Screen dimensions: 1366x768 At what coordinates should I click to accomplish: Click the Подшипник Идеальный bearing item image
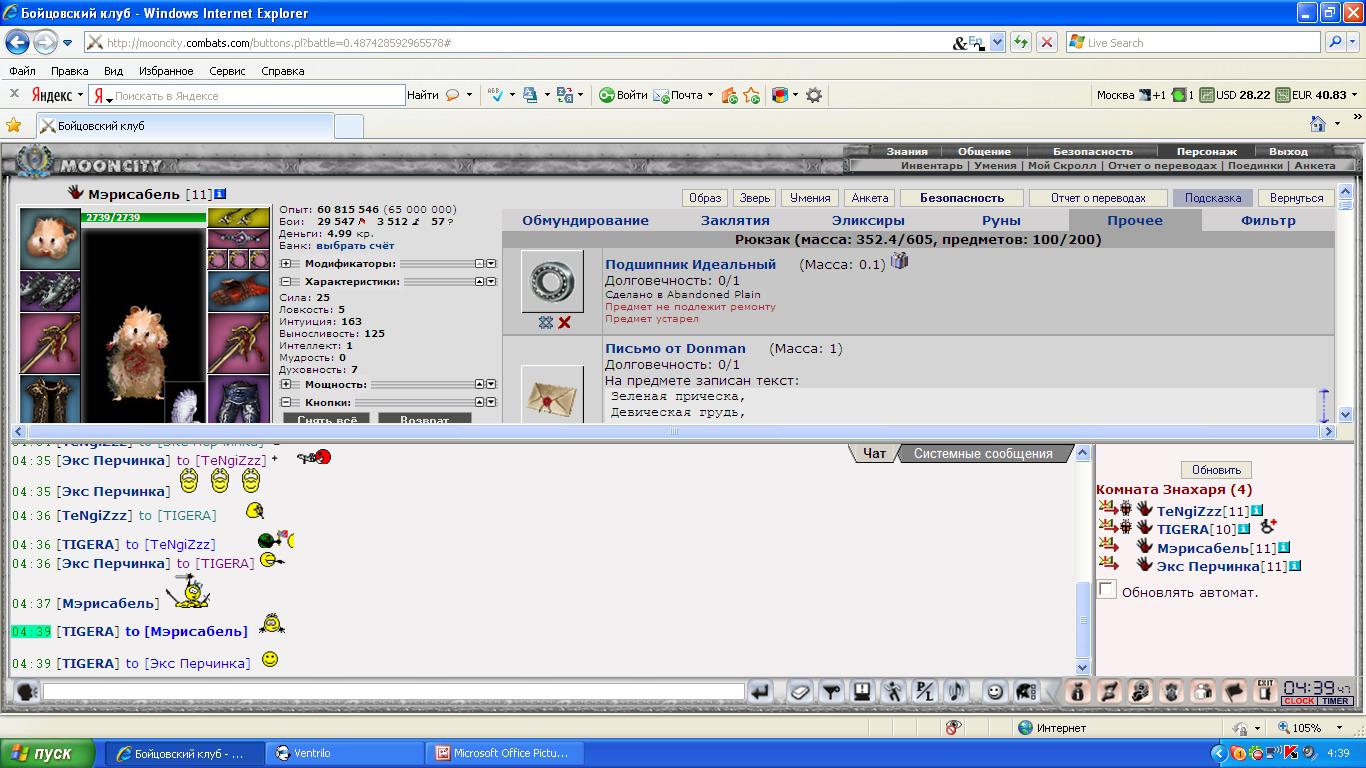tap(552, 281)
